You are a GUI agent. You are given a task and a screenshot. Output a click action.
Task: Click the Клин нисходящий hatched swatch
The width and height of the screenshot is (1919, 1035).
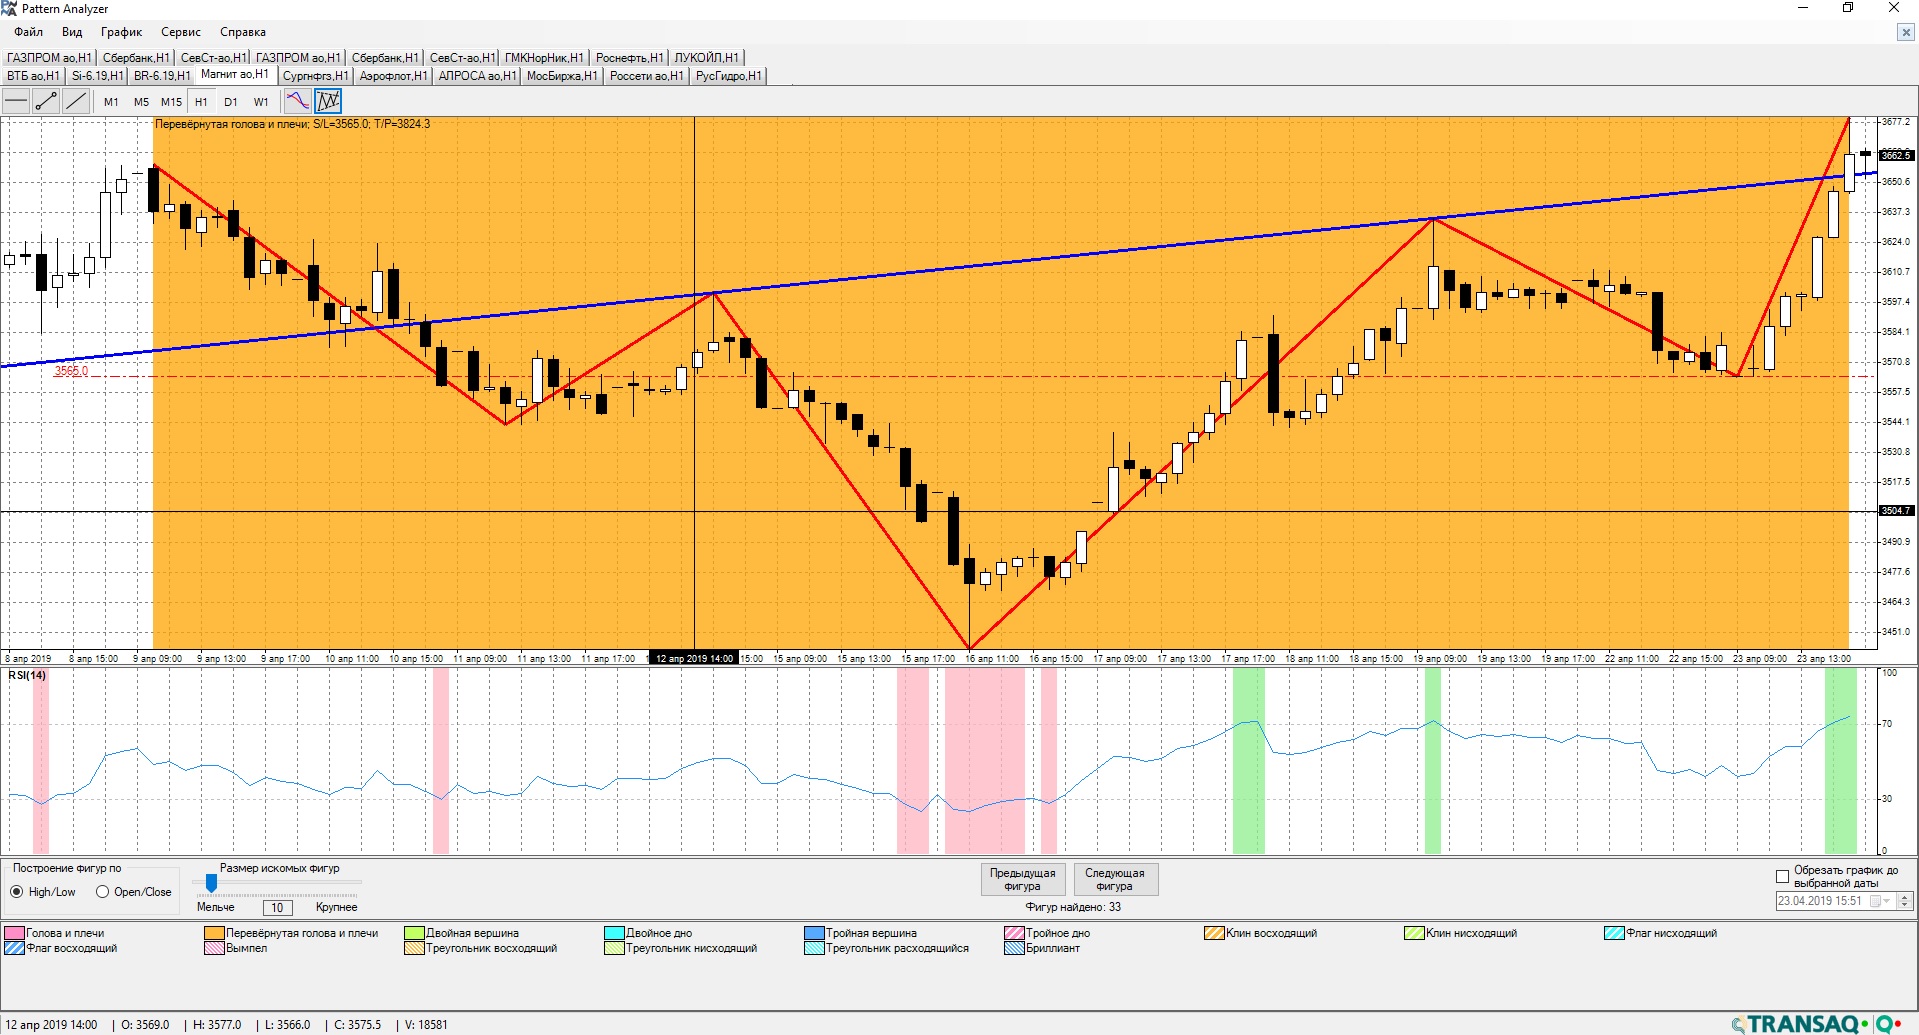click(1414, 933)
